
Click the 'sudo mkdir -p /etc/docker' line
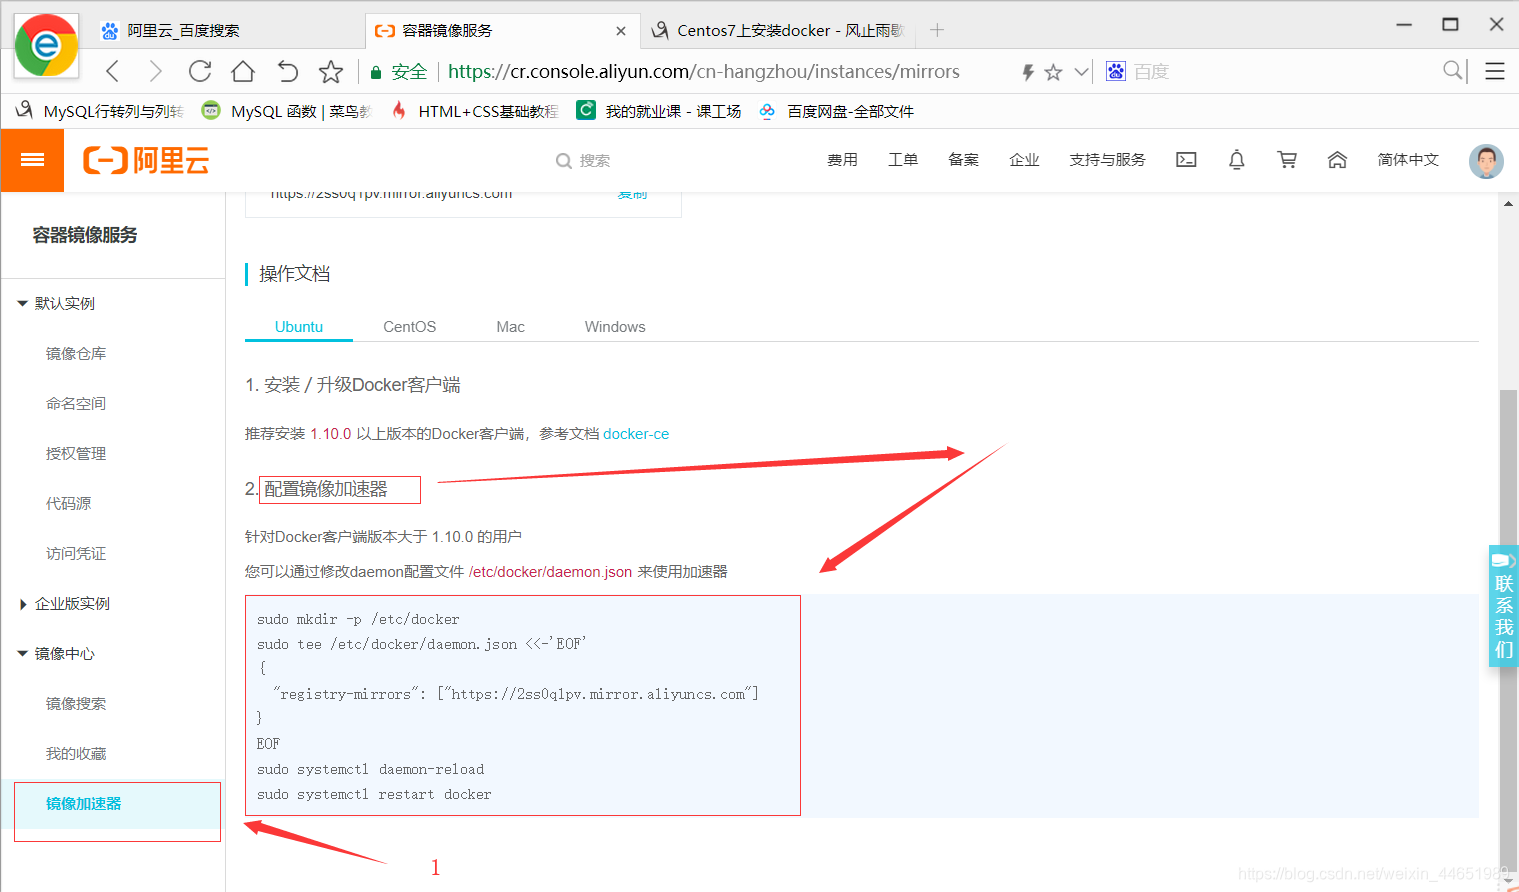pyautogui.click(x=358, y=620)
